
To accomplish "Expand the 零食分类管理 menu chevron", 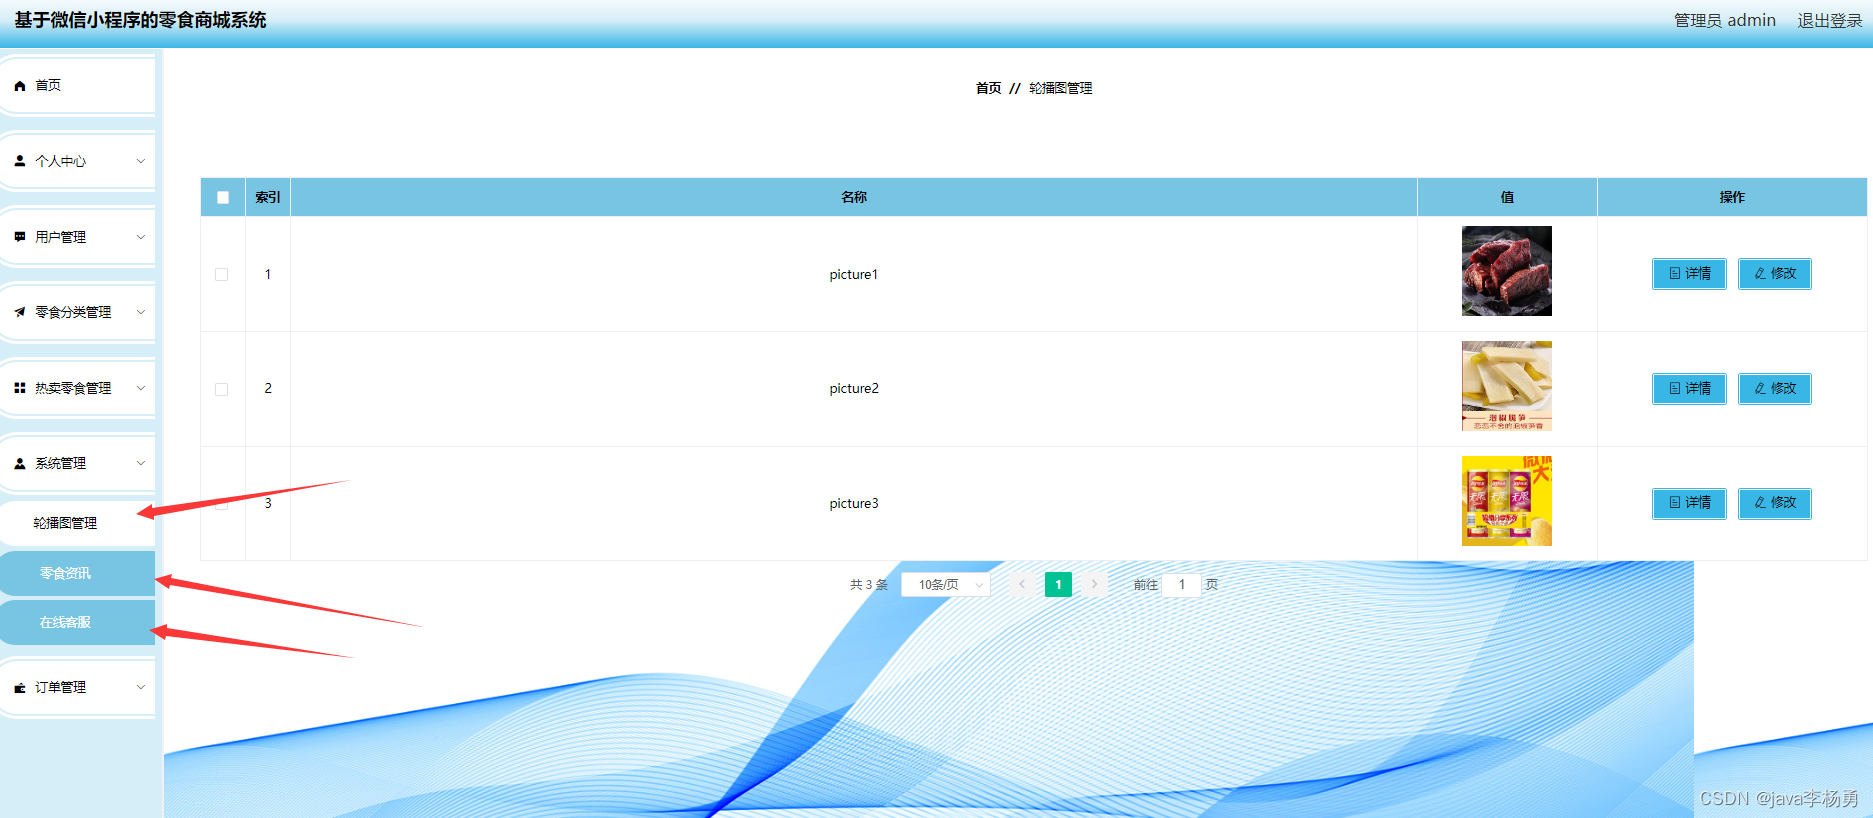I will [141, 312].
